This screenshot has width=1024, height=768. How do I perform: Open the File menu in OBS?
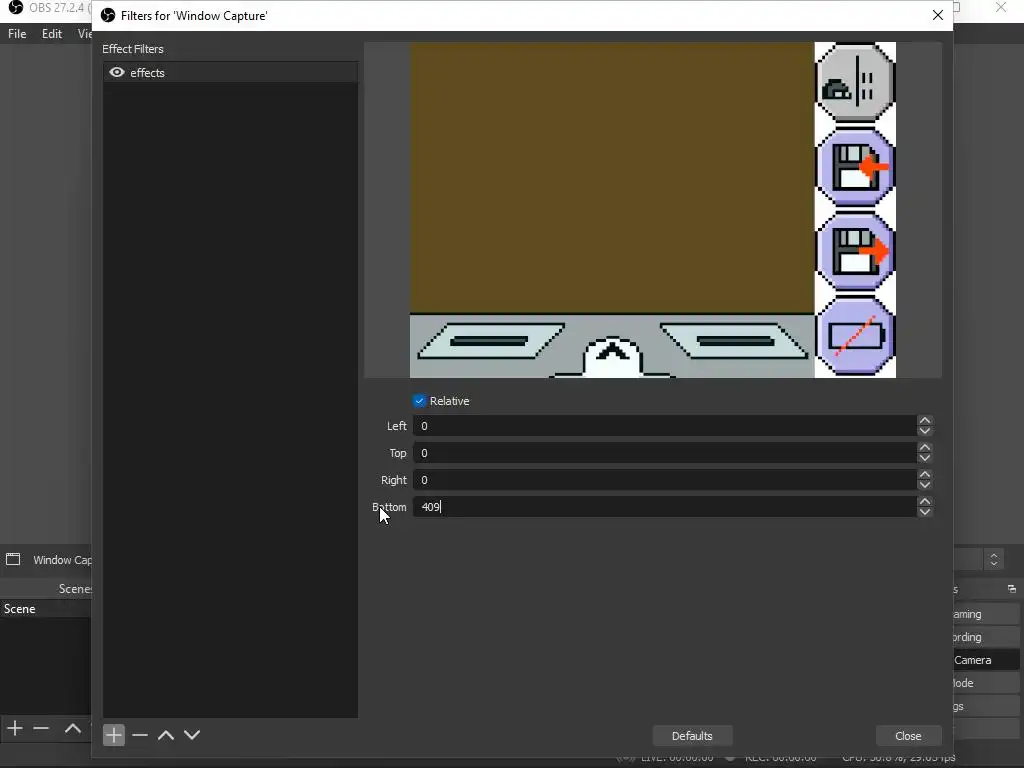coord(17,34)
